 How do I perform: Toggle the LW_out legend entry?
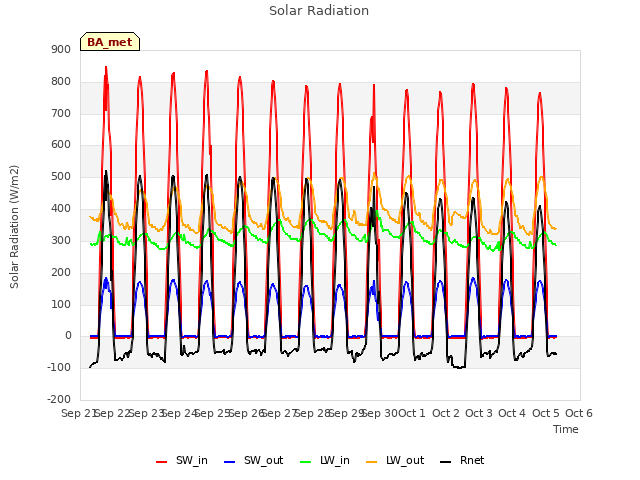395,460
